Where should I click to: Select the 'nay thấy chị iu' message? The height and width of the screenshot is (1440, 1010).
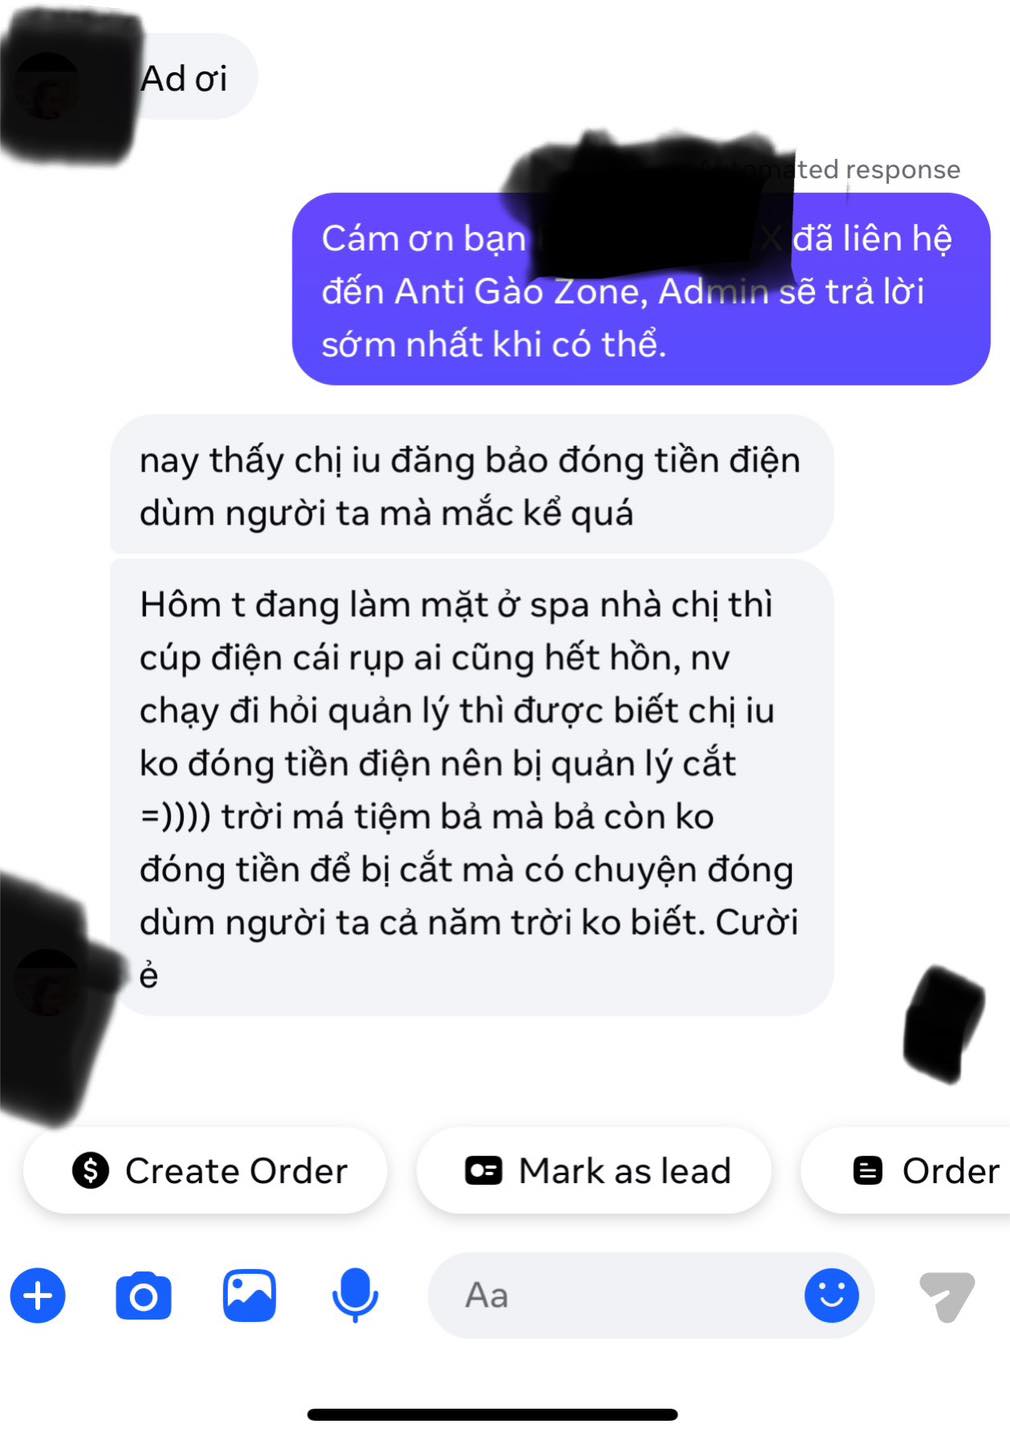(471, 485)
